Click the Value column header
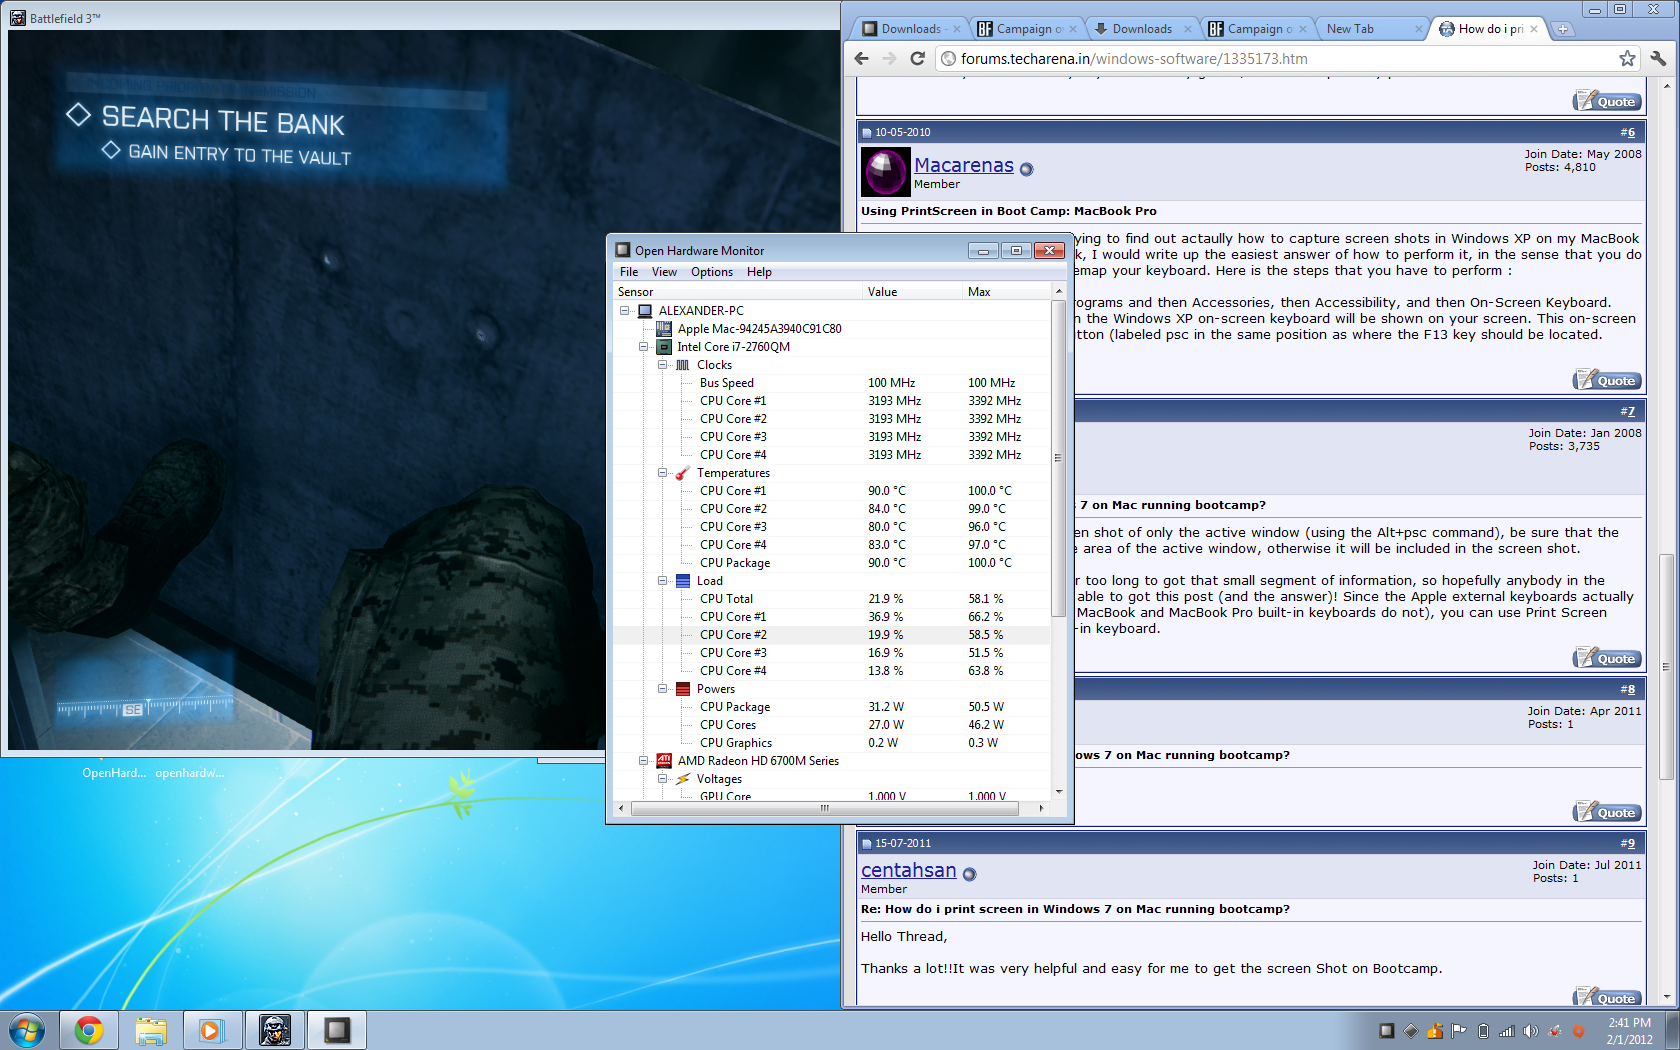Viewport: 1680px width, 1050px height. pos(913,292)
